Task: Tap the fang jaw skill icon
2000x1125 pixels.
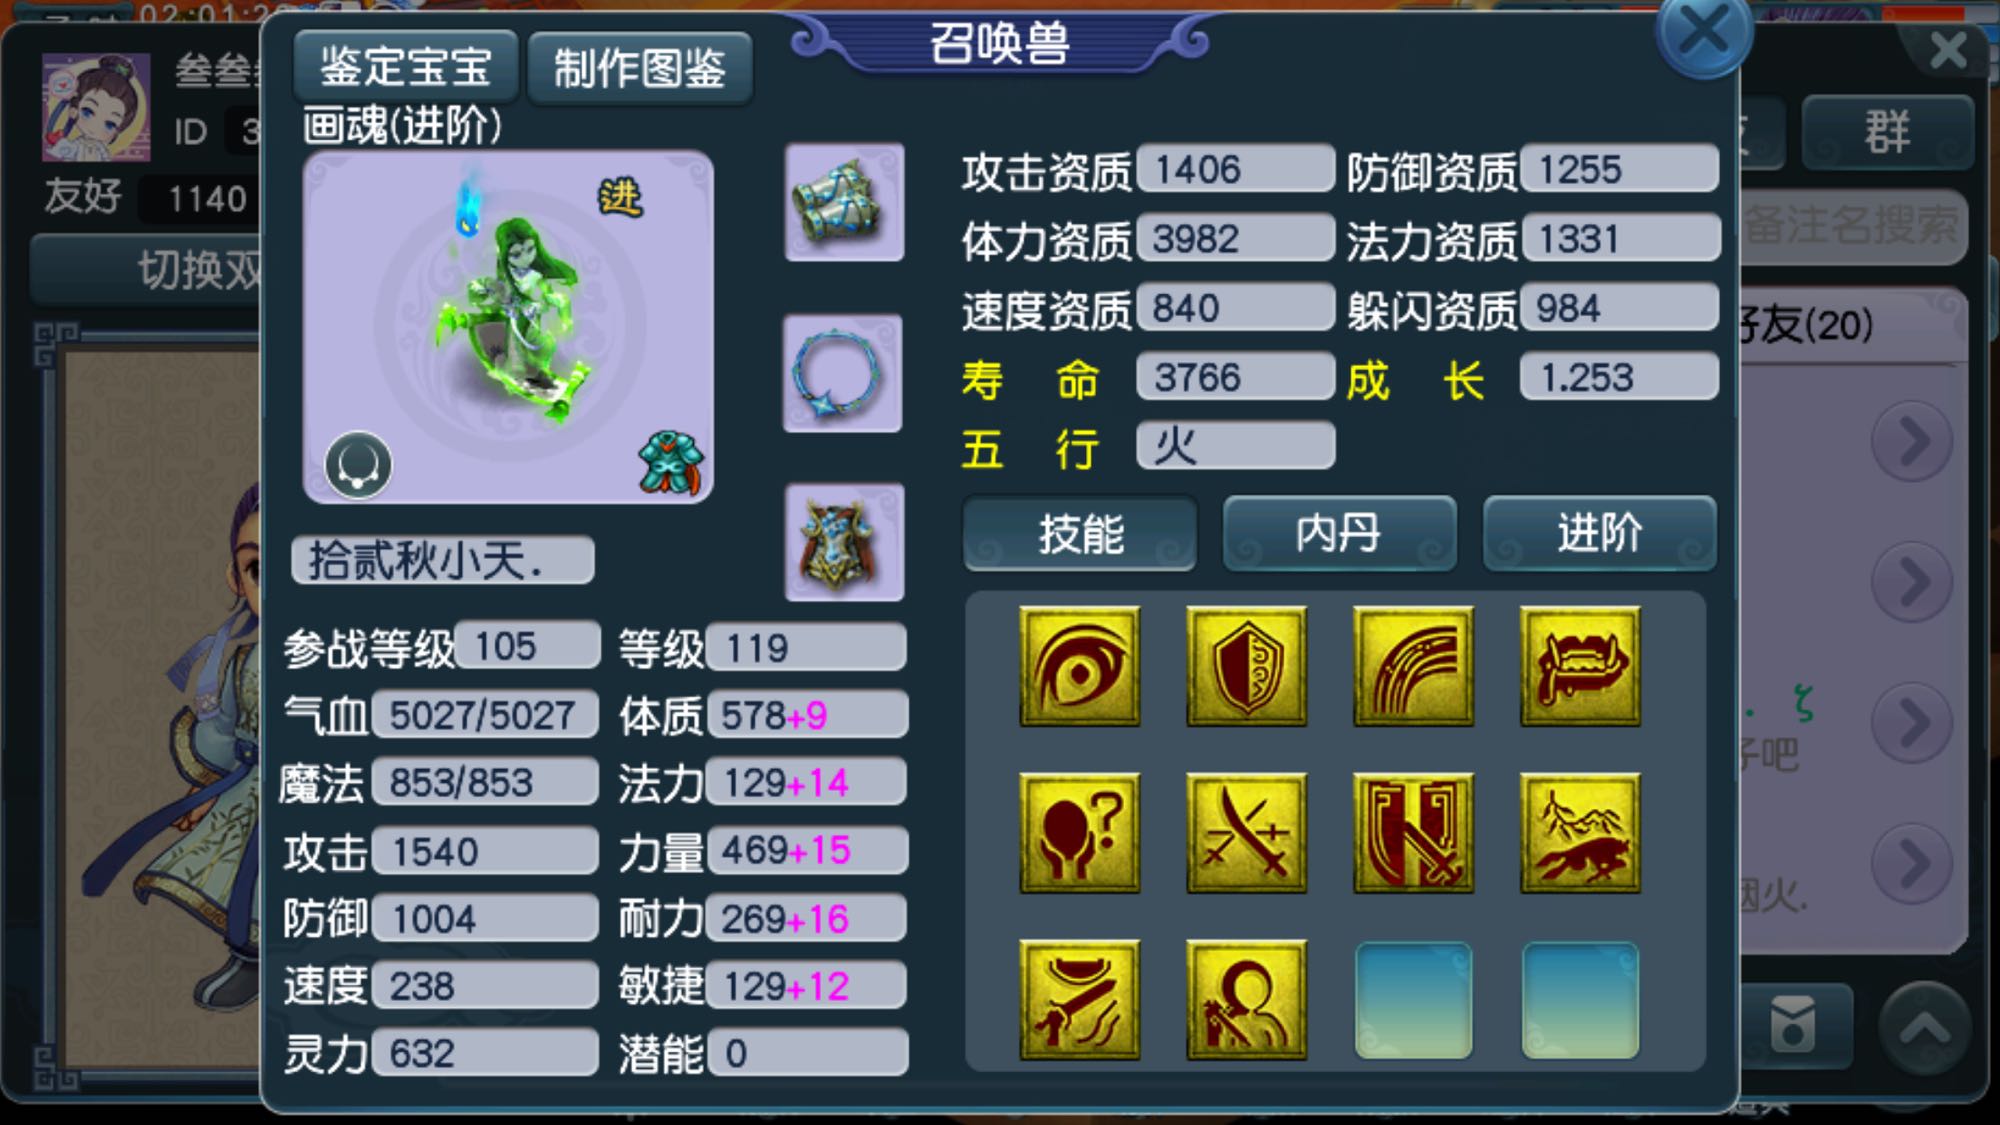Action: [1580, 666]
